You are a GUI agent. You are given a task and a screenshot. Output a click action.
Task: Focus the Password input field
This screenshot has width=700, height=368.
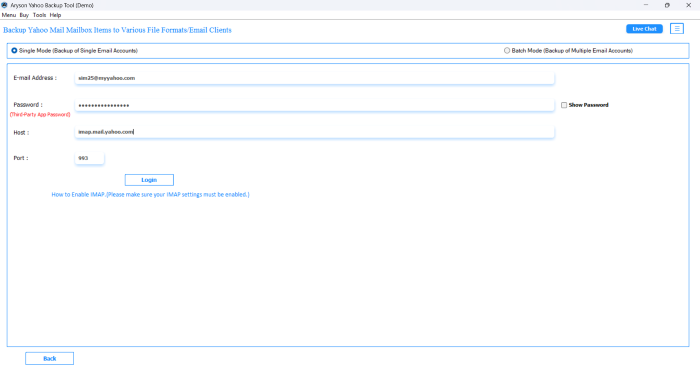(314, 105)
